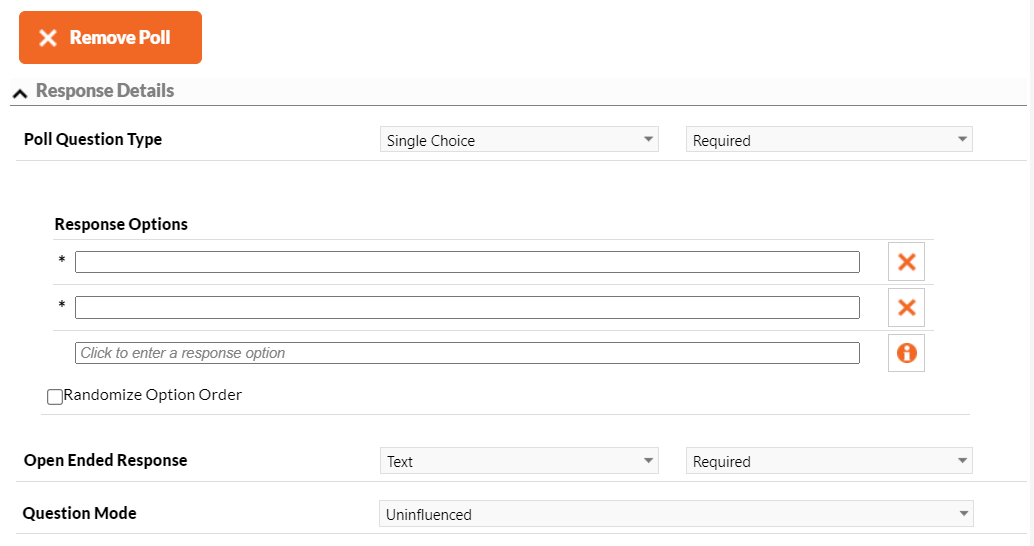Click the Response Options heading
The width and height of the screenshot is (1034, 546).
click(121, 224)
